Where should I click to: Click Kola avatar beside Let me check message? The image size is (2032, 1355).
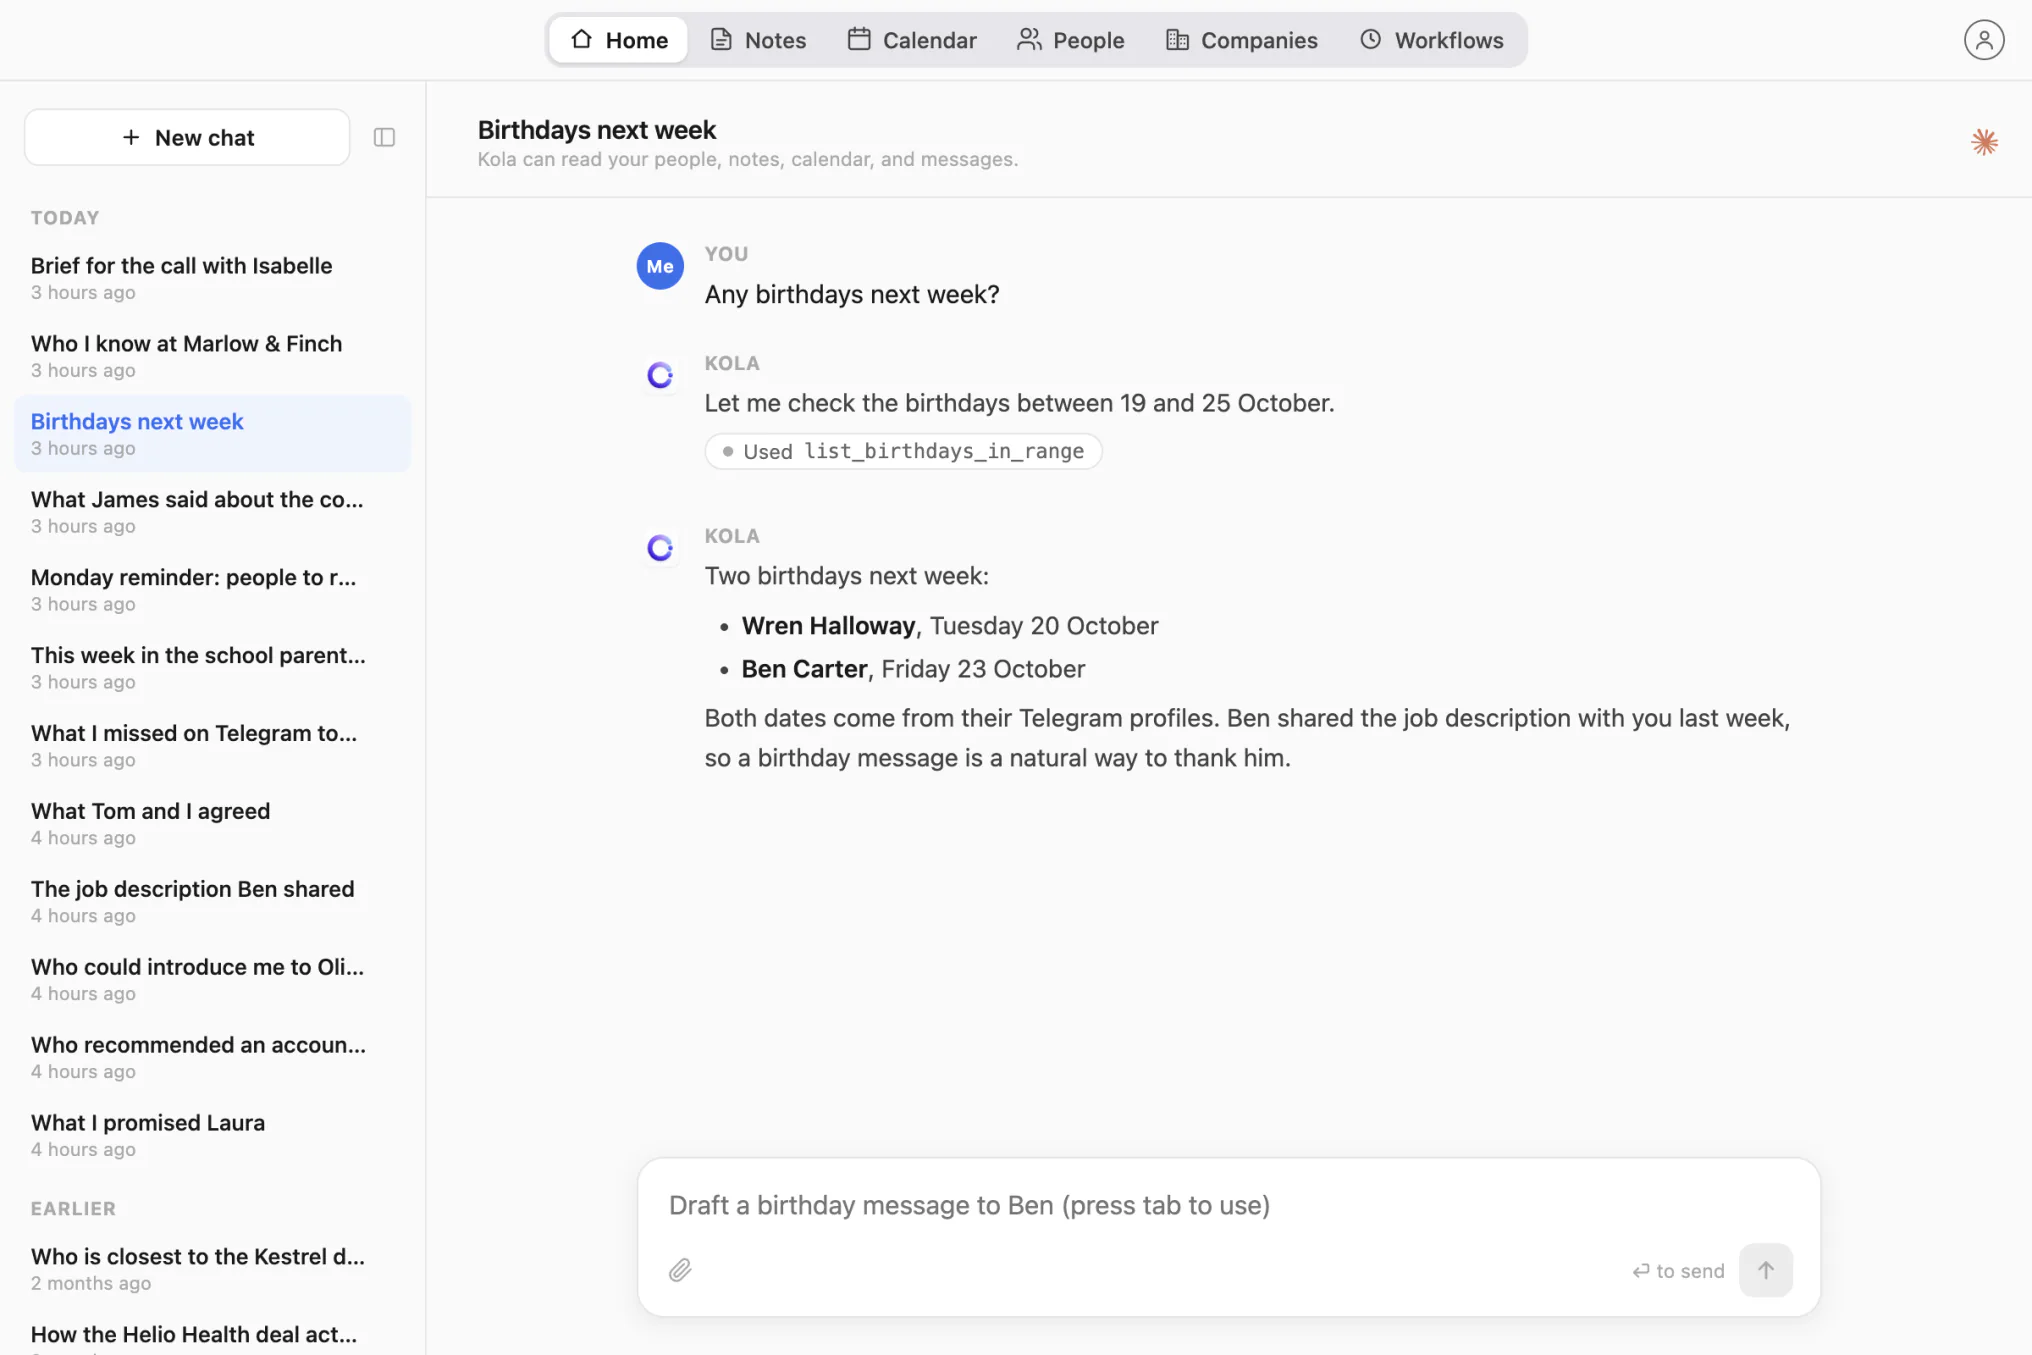click(x=660, y=375)
